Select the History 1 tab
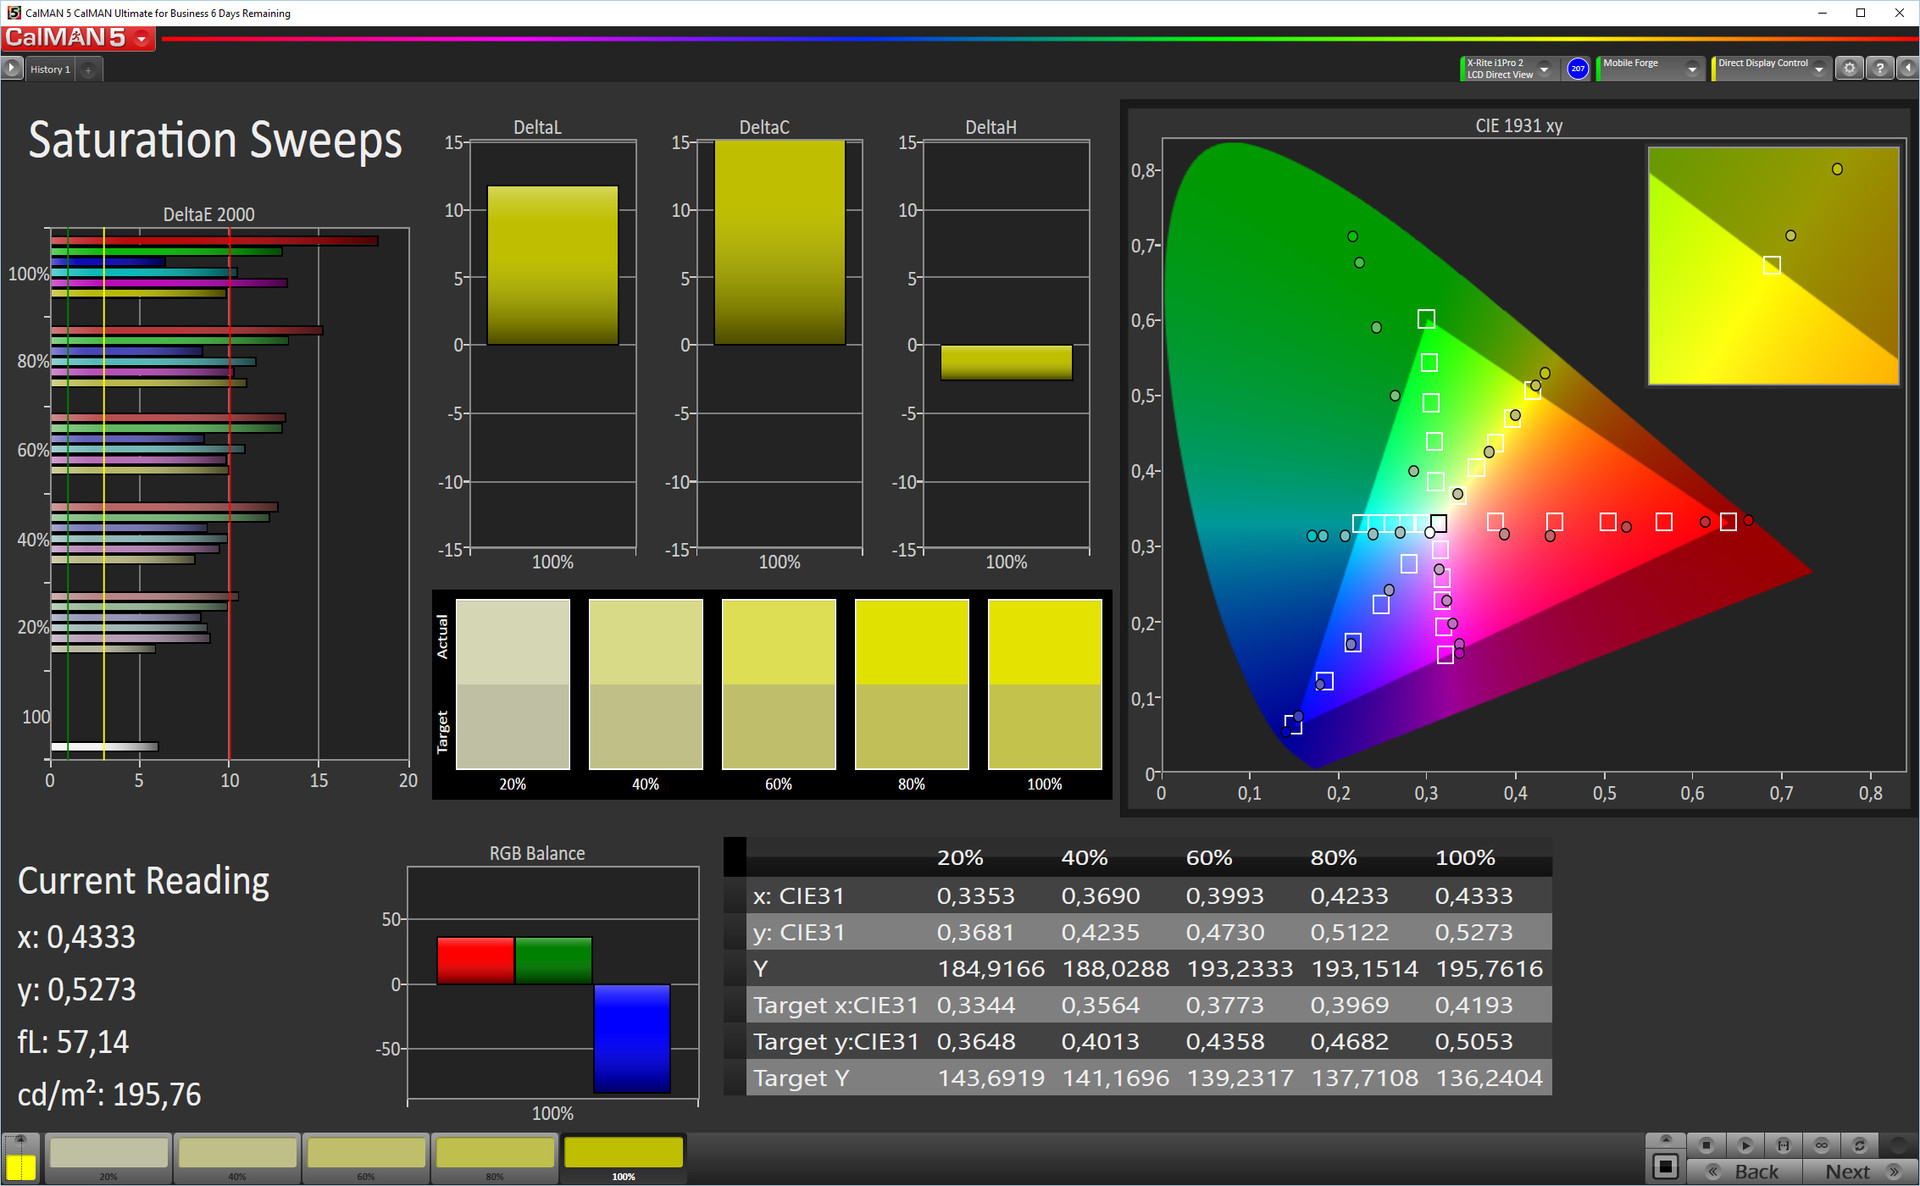 pos(50,69)
